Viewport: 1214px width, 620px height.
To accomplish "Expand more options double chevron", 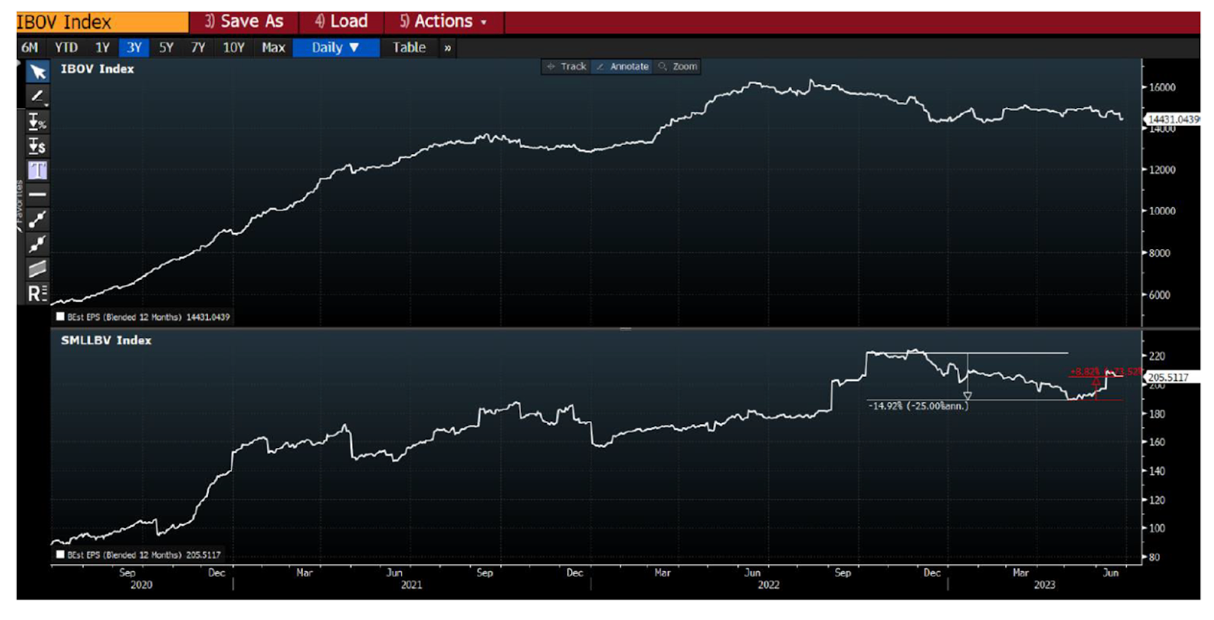I will point(447,47).
